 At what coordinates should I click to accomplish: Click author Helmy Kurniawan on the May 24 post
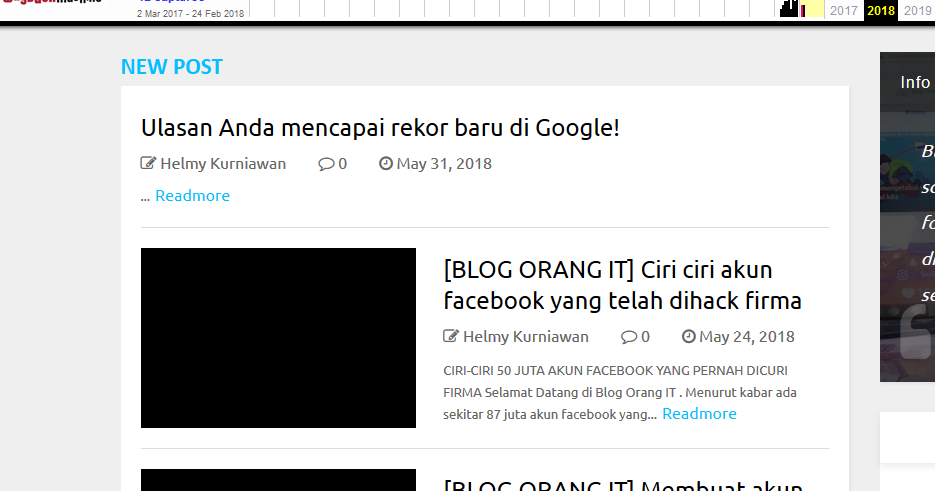pyautogui.click(x=525, y=336)
